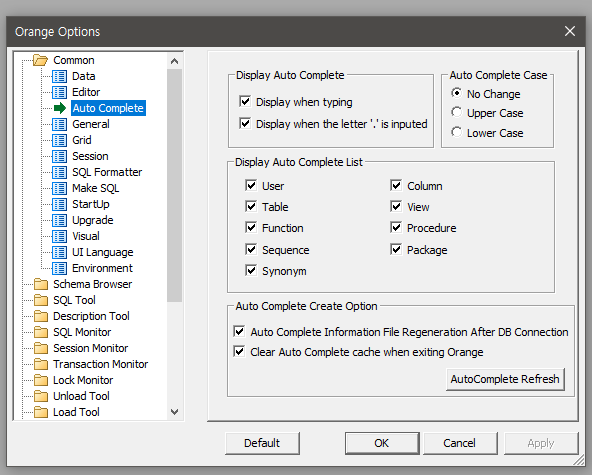The image size is (592, 475).
Task: Click the Grid settings page icon
Action: [x=59, y=140]
